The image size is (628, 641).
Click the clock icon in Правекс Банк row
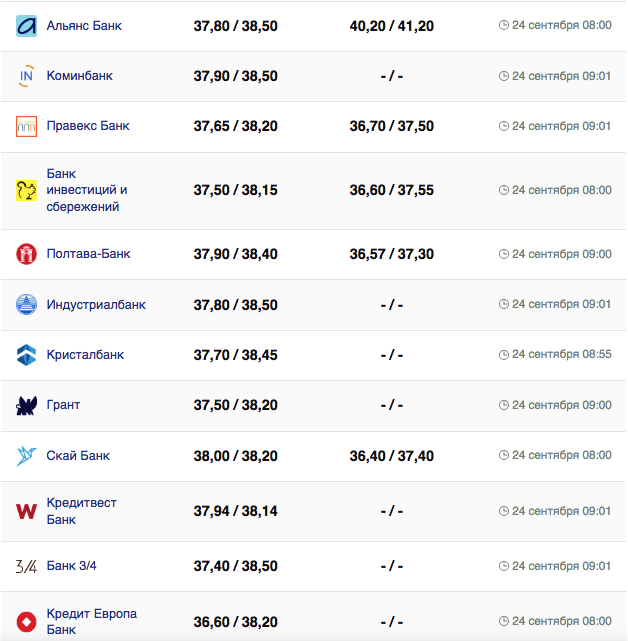503,126
